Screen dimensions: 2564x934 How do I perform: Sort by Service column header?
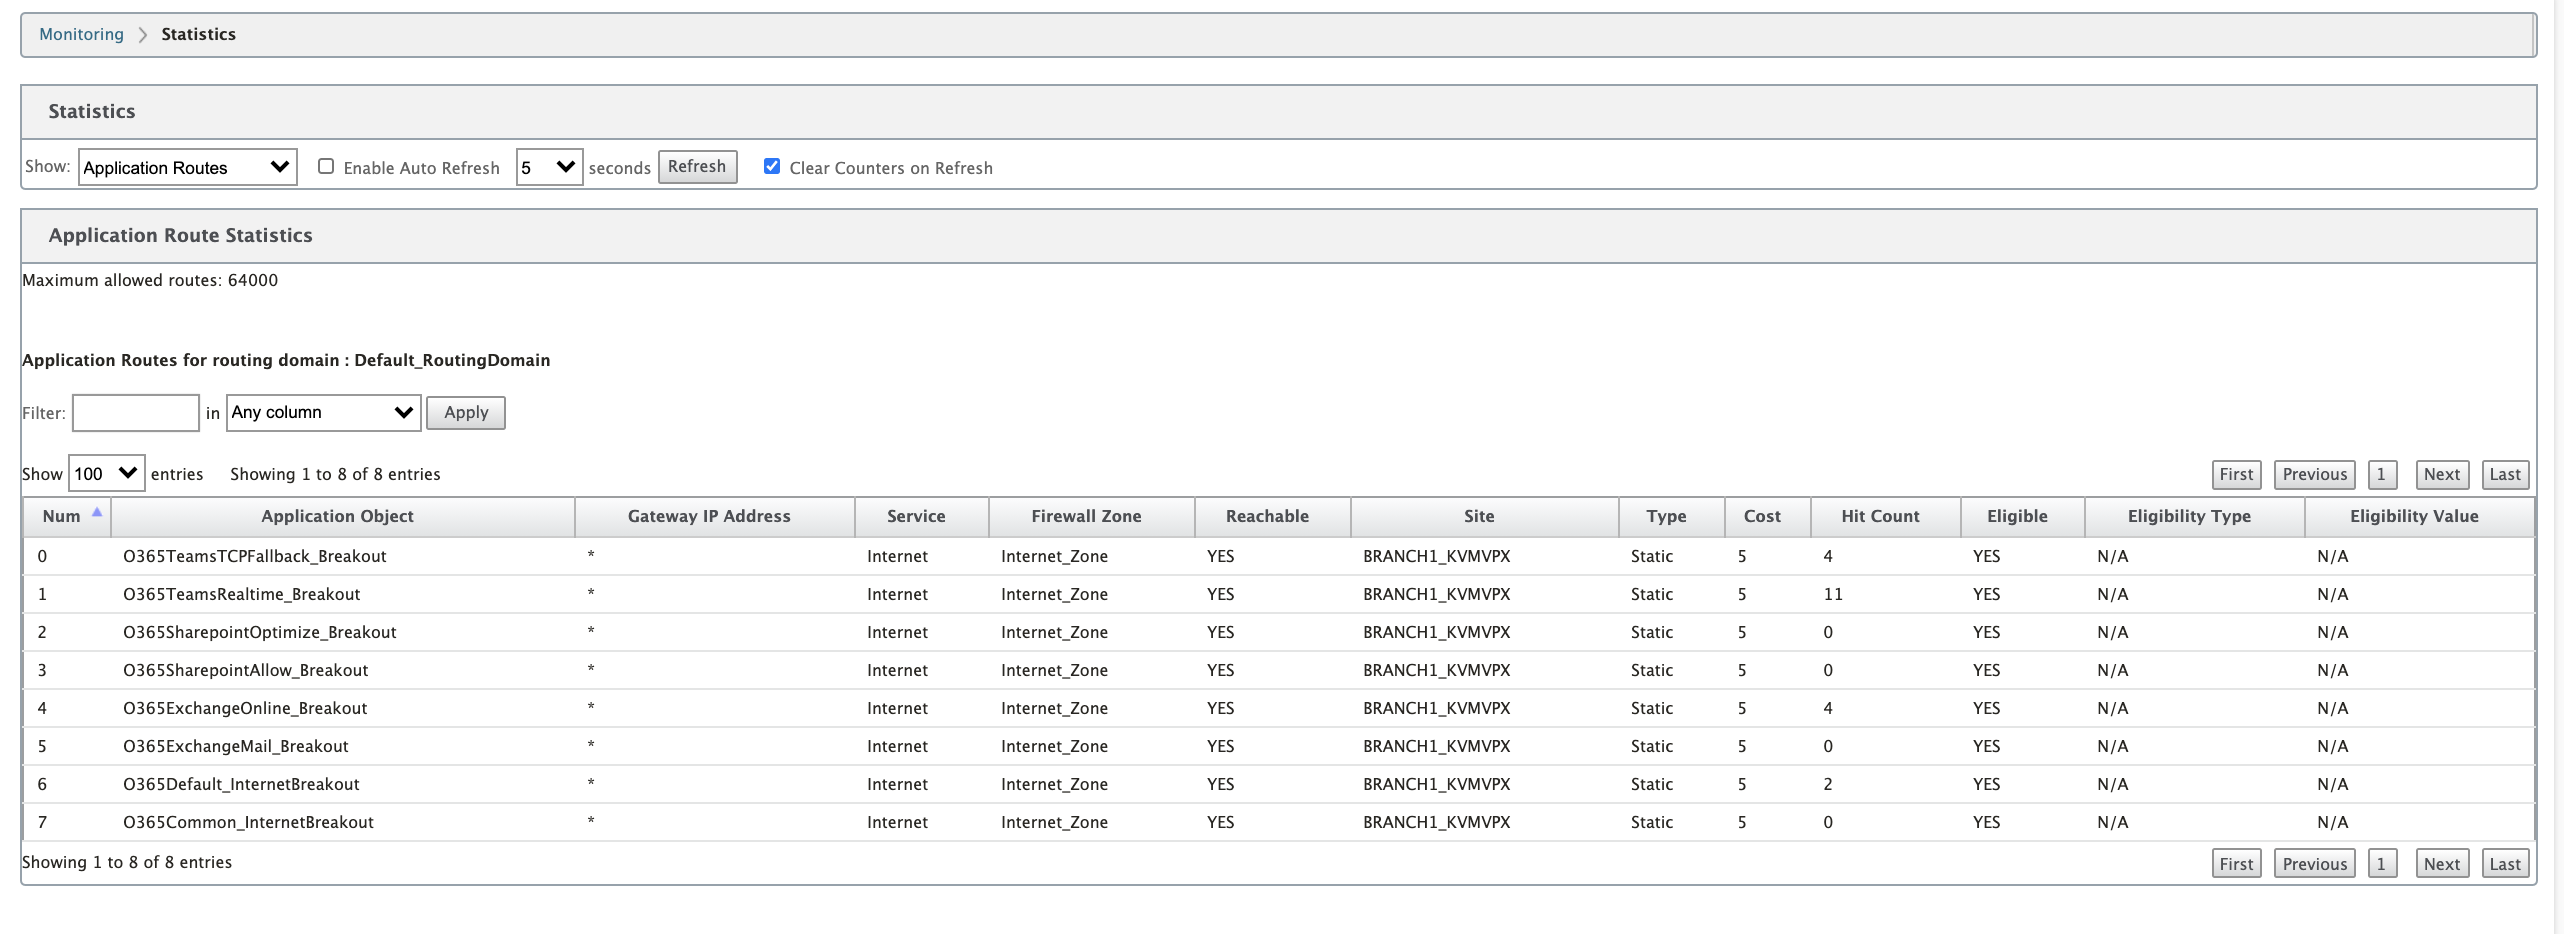point(922,517)
